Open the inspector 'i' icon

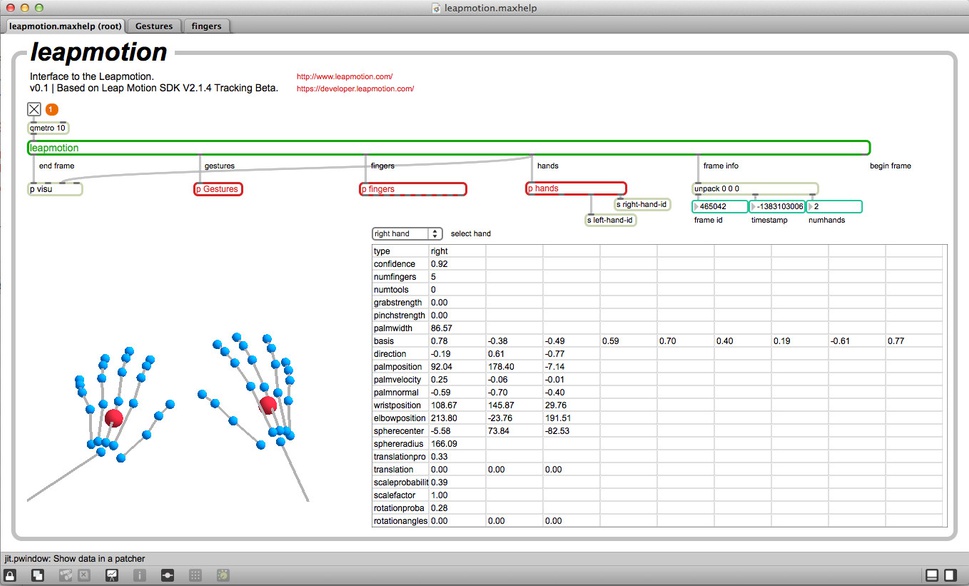click(140, 575)
